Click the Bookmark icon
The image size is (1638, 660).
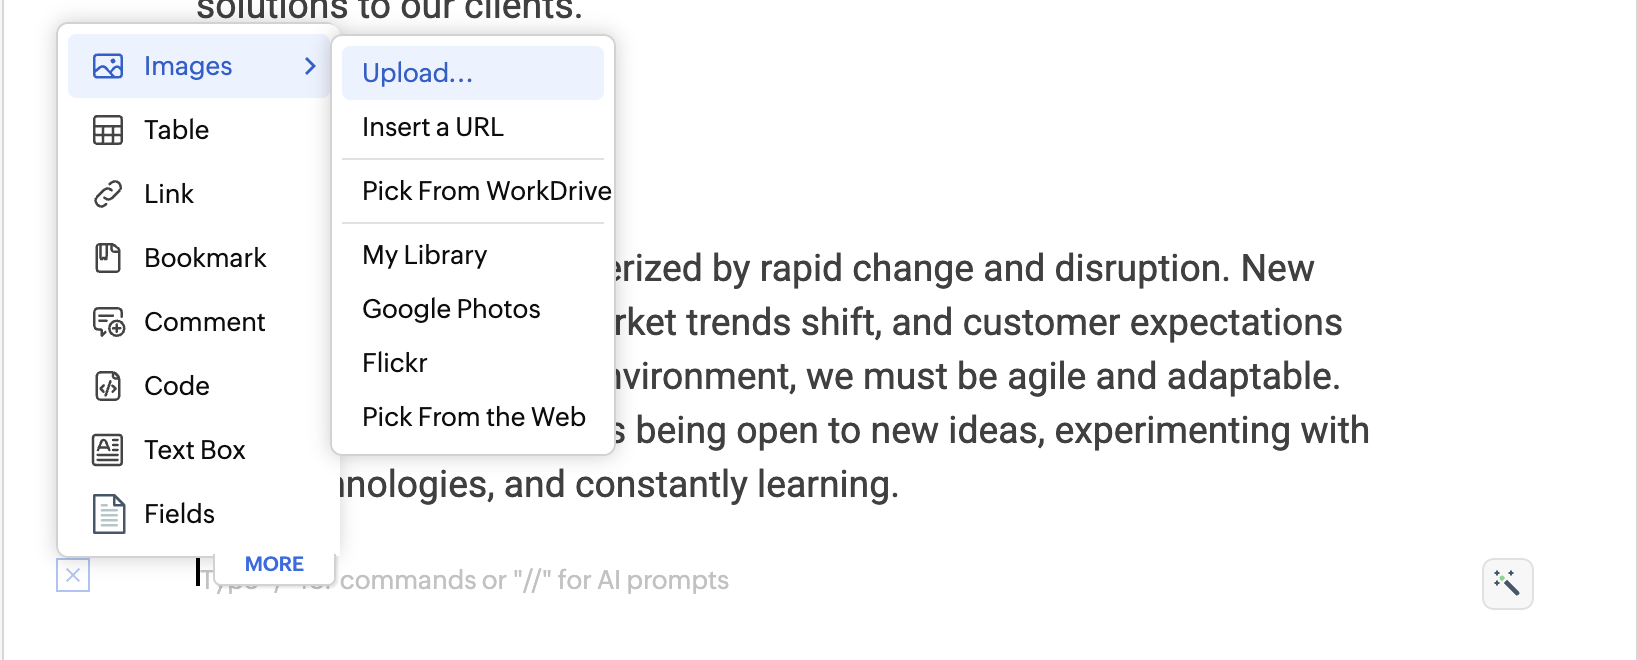tap(108, 258)
